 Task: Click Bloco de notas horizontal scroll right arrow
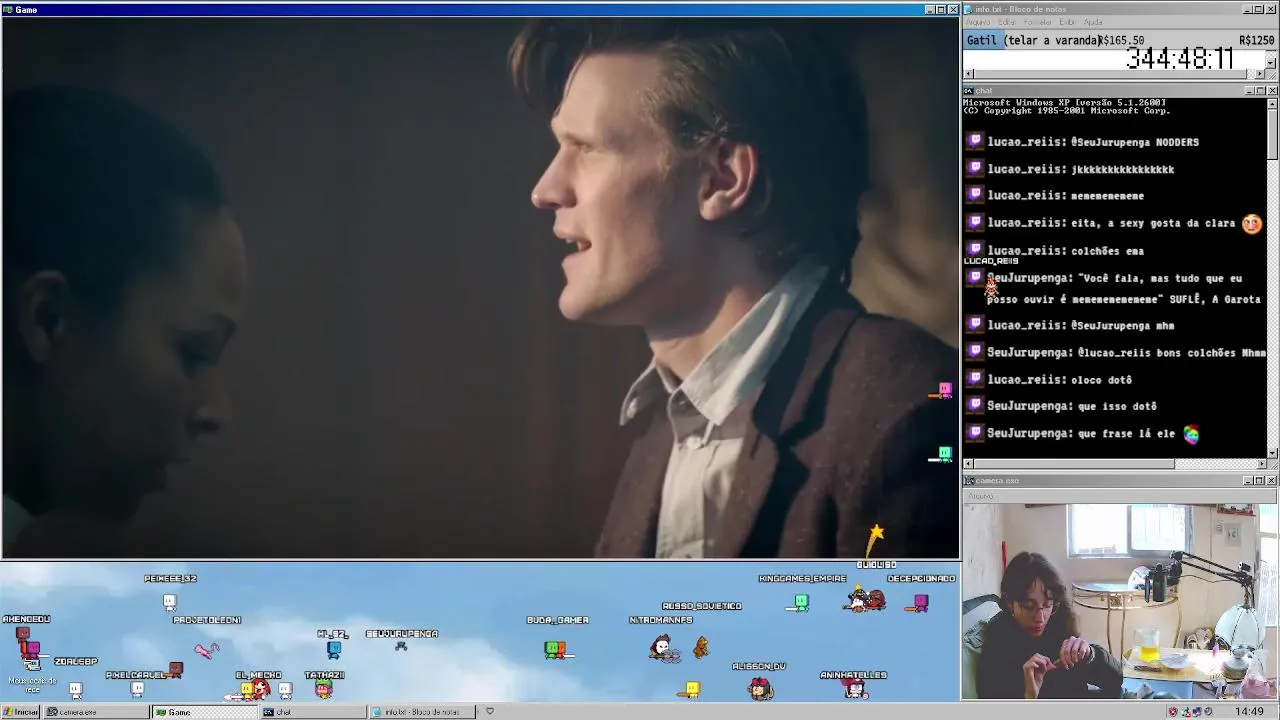pyautogui.click(x=1260, y=74)
